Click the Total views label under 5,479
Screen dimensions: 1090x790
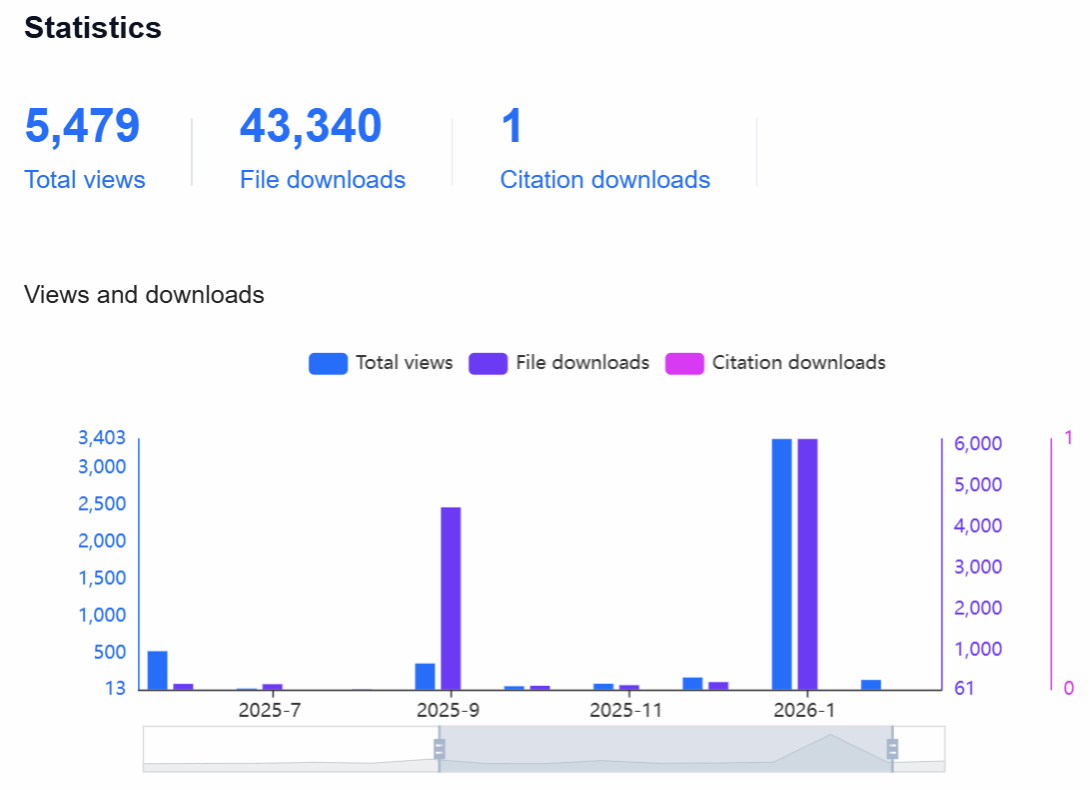pyautogui.click(x=85, y=180)
